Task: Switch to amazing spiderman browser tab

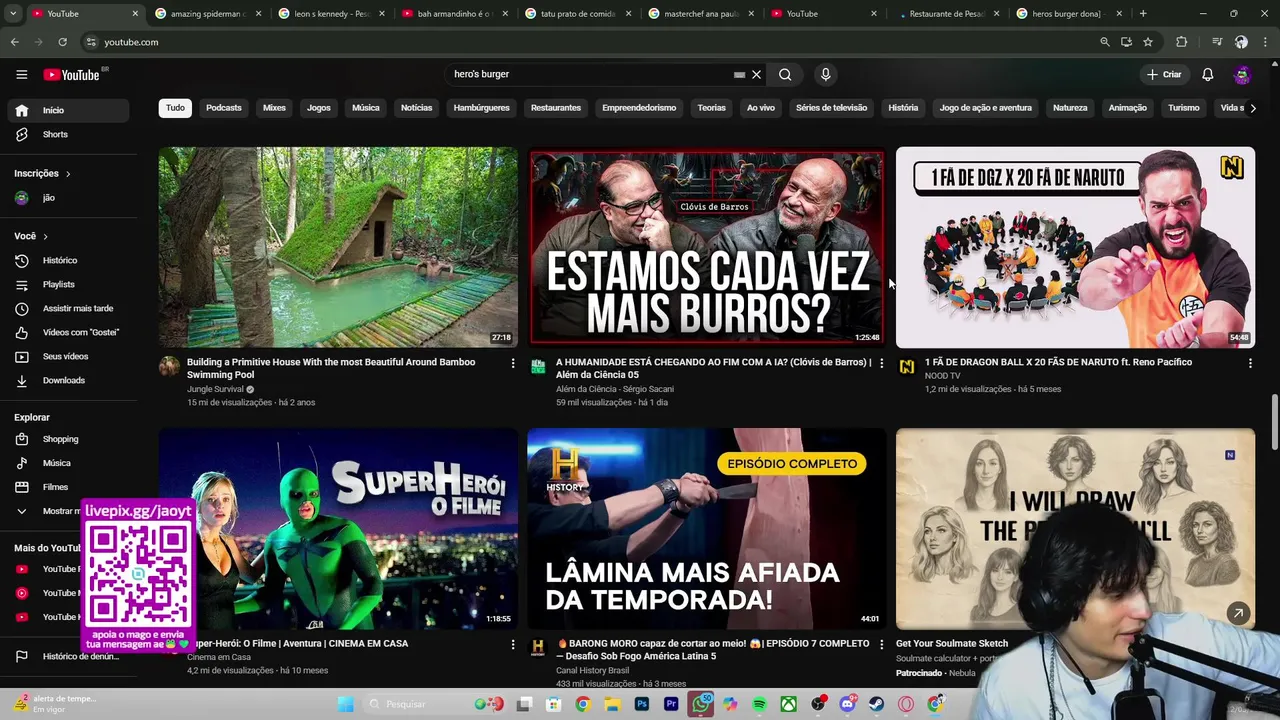Action: pyautogui.click(x=208, y=14)
